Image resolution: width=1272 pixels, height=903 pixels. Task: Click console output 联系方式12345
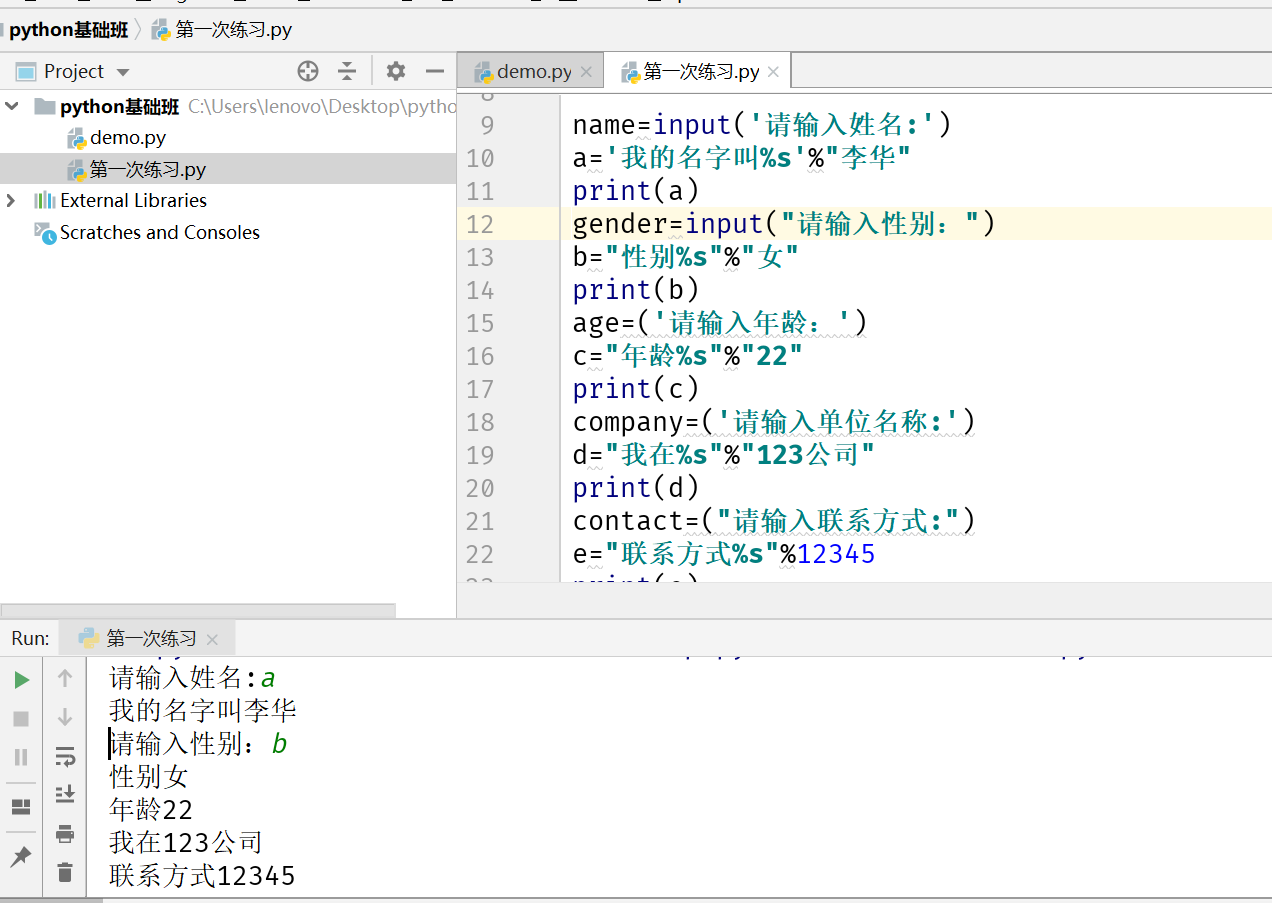click(x=202, y=876)
